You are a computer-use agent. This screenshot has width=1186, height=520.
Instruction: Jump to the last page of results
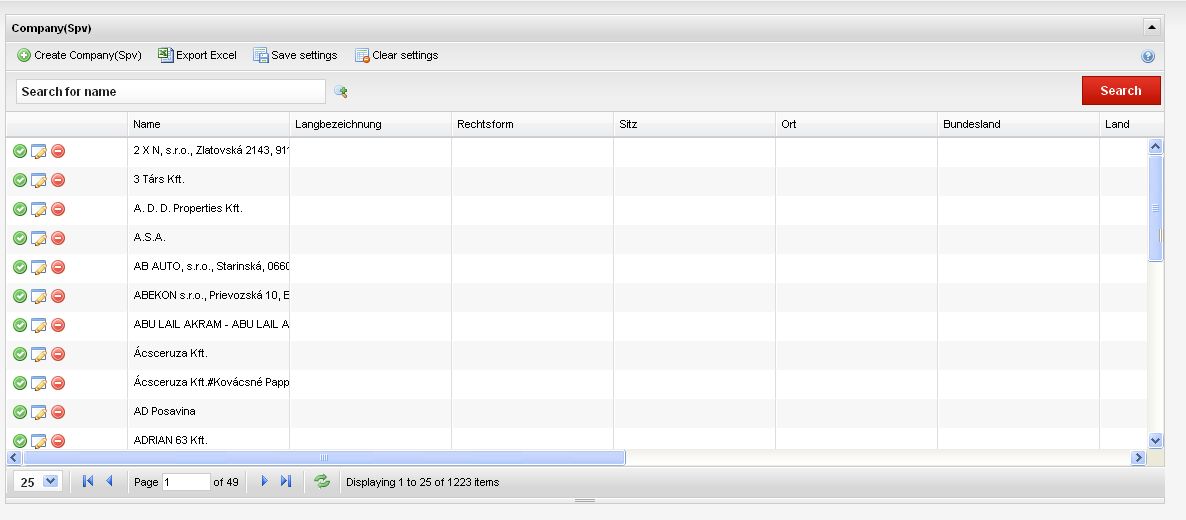pos(286,482)
